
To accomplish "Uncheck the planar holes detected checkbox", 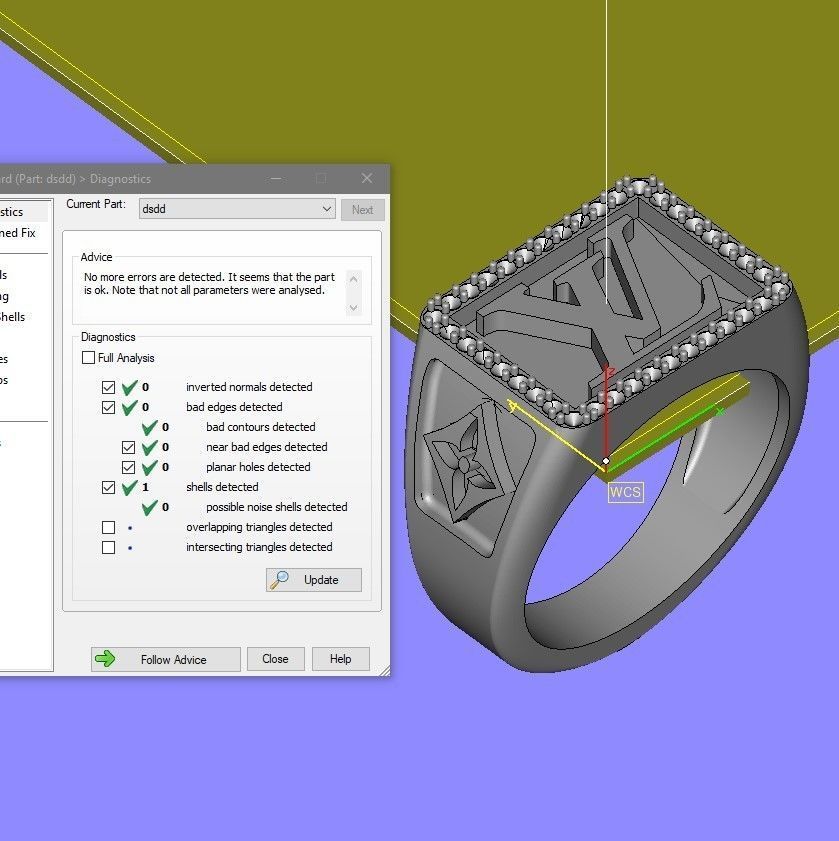I will click(128, 467).
